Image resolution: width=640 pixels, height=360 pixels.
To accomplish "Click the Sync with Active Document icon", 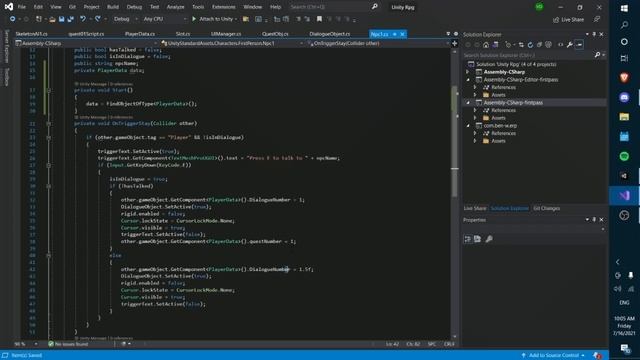I will tap(521, 44).
